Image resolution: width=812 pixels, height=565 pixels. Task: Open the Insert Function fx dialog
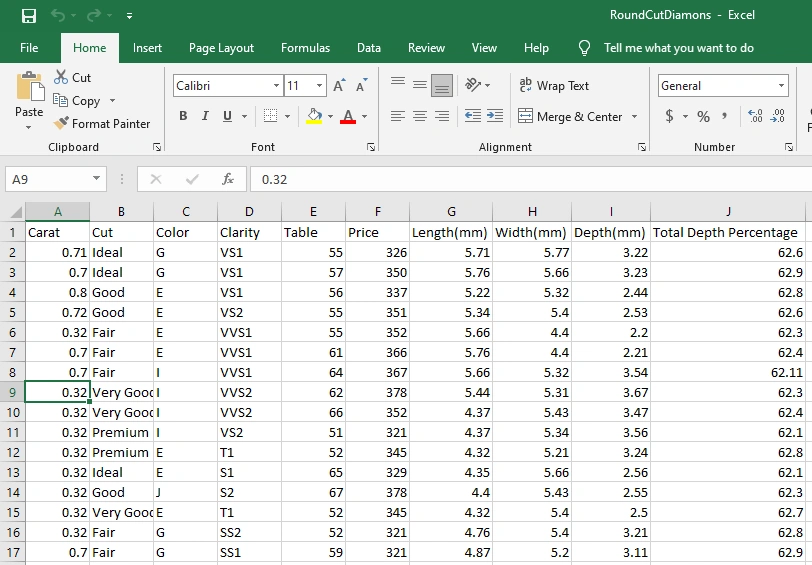pos(227,179)
